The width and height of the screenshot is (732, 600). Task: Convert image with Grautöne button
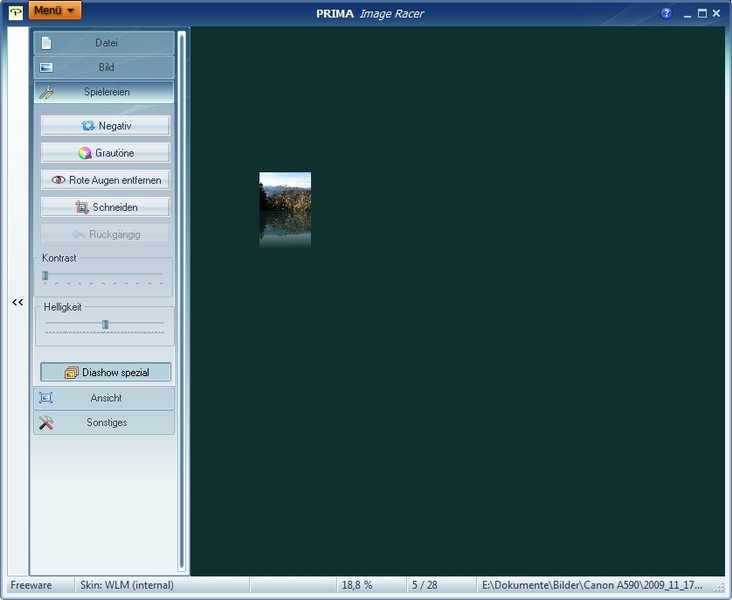[106, 153]
